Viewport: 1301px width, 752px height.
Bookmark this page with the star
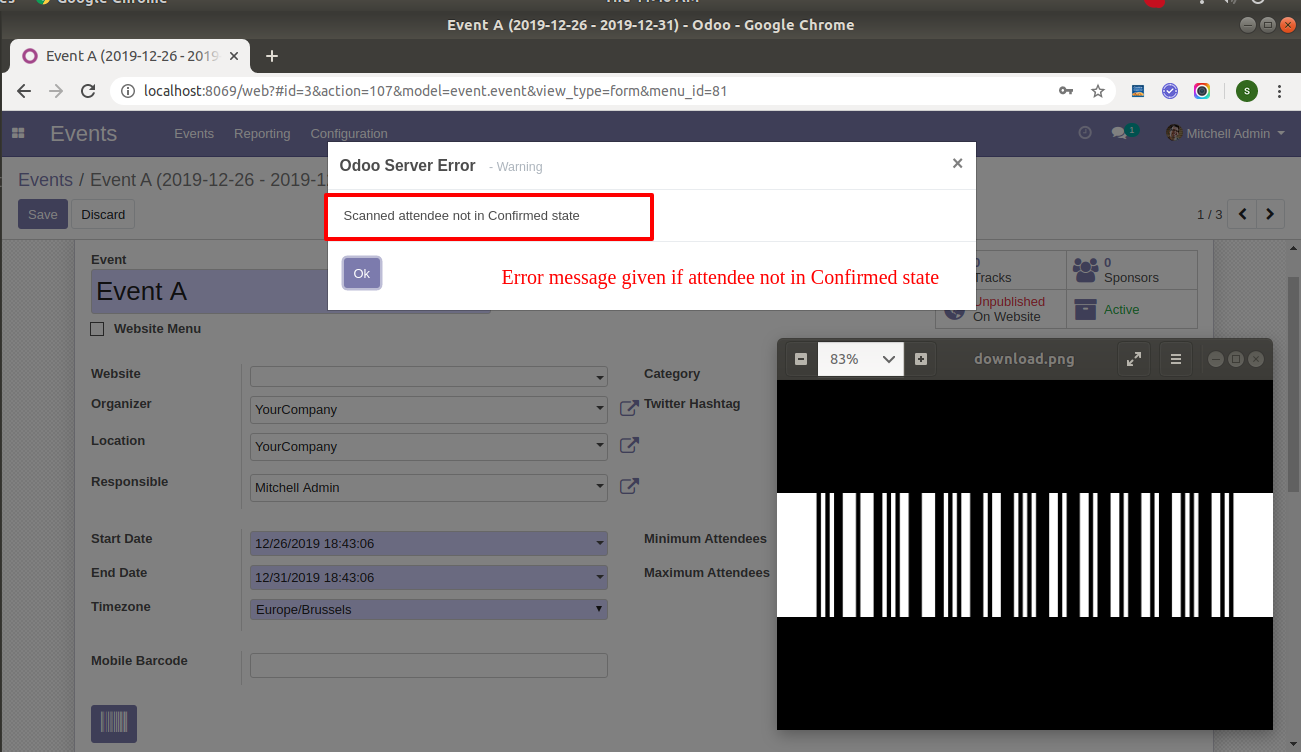click(x=1098, y=91)
